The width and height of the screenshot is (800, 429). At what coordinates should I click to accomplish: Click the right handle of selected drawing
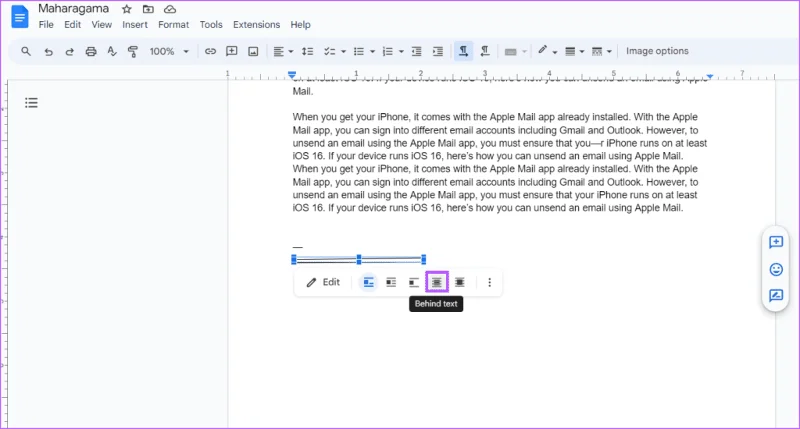point(423,260)
